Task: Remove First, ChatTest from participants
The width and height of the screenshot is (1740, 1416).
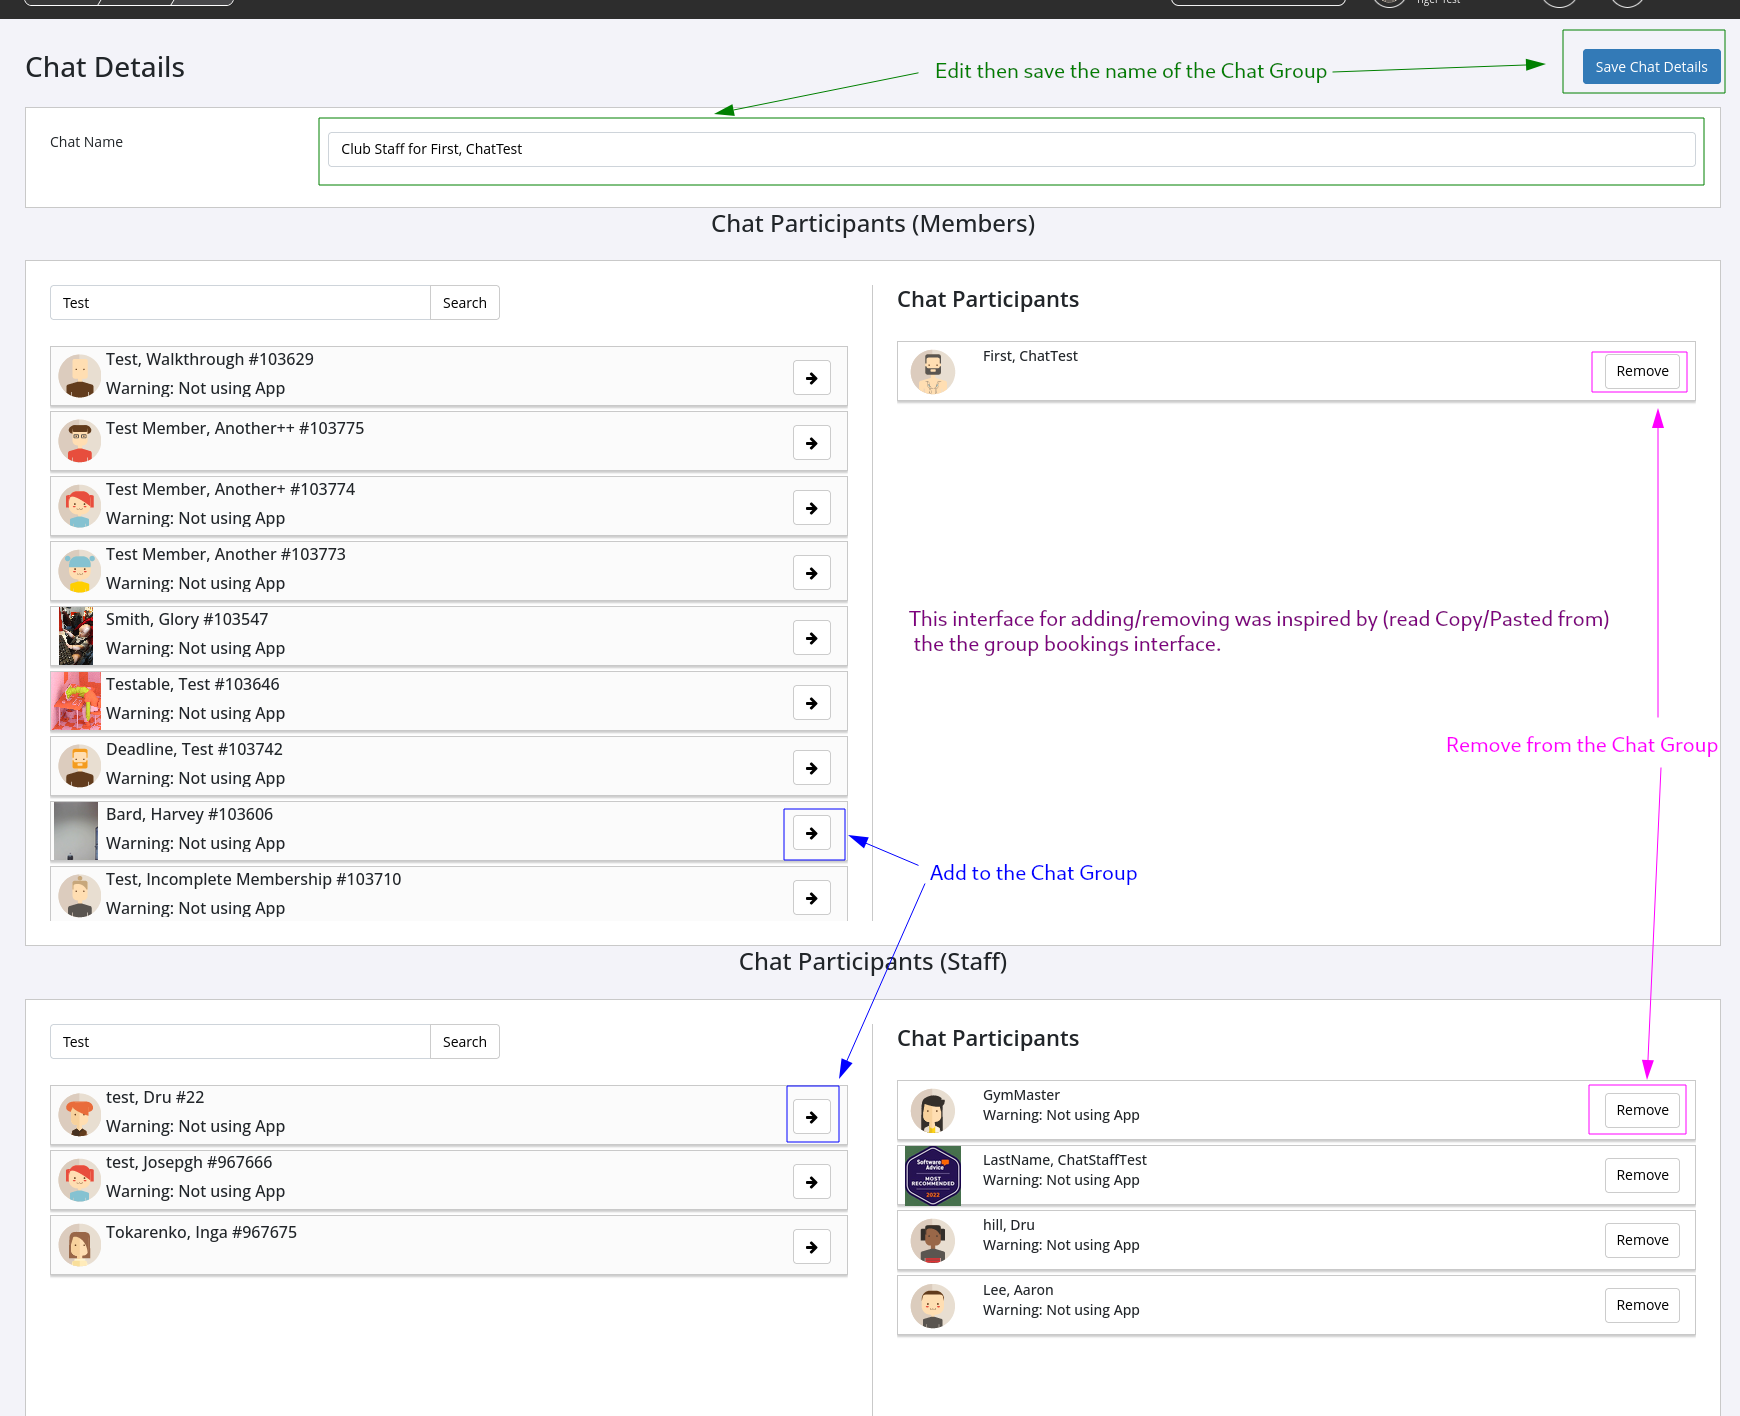Action: pyautogui.click(x=1641, y=371)
